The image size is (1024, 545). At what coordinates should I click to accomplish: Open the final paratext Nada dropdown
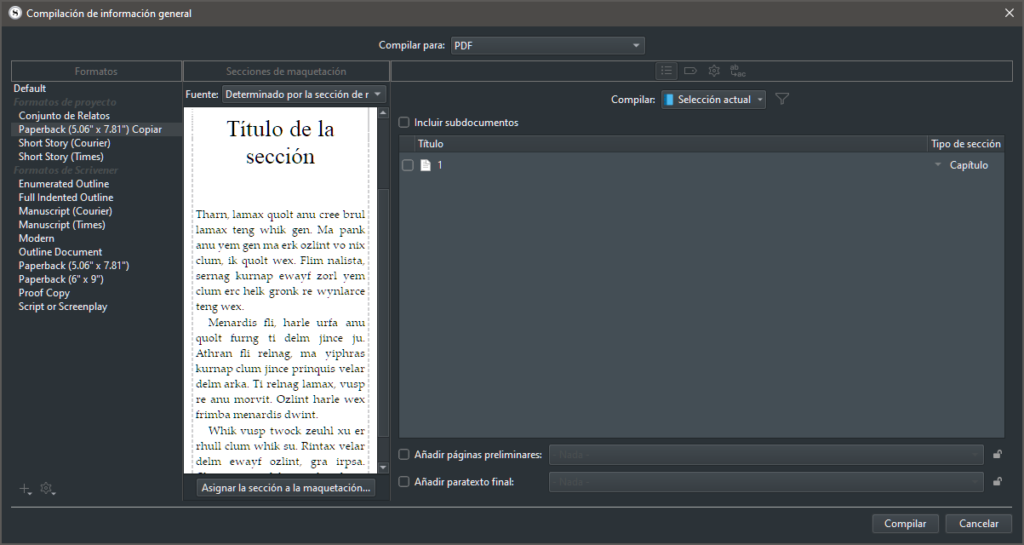click(766, 482)
